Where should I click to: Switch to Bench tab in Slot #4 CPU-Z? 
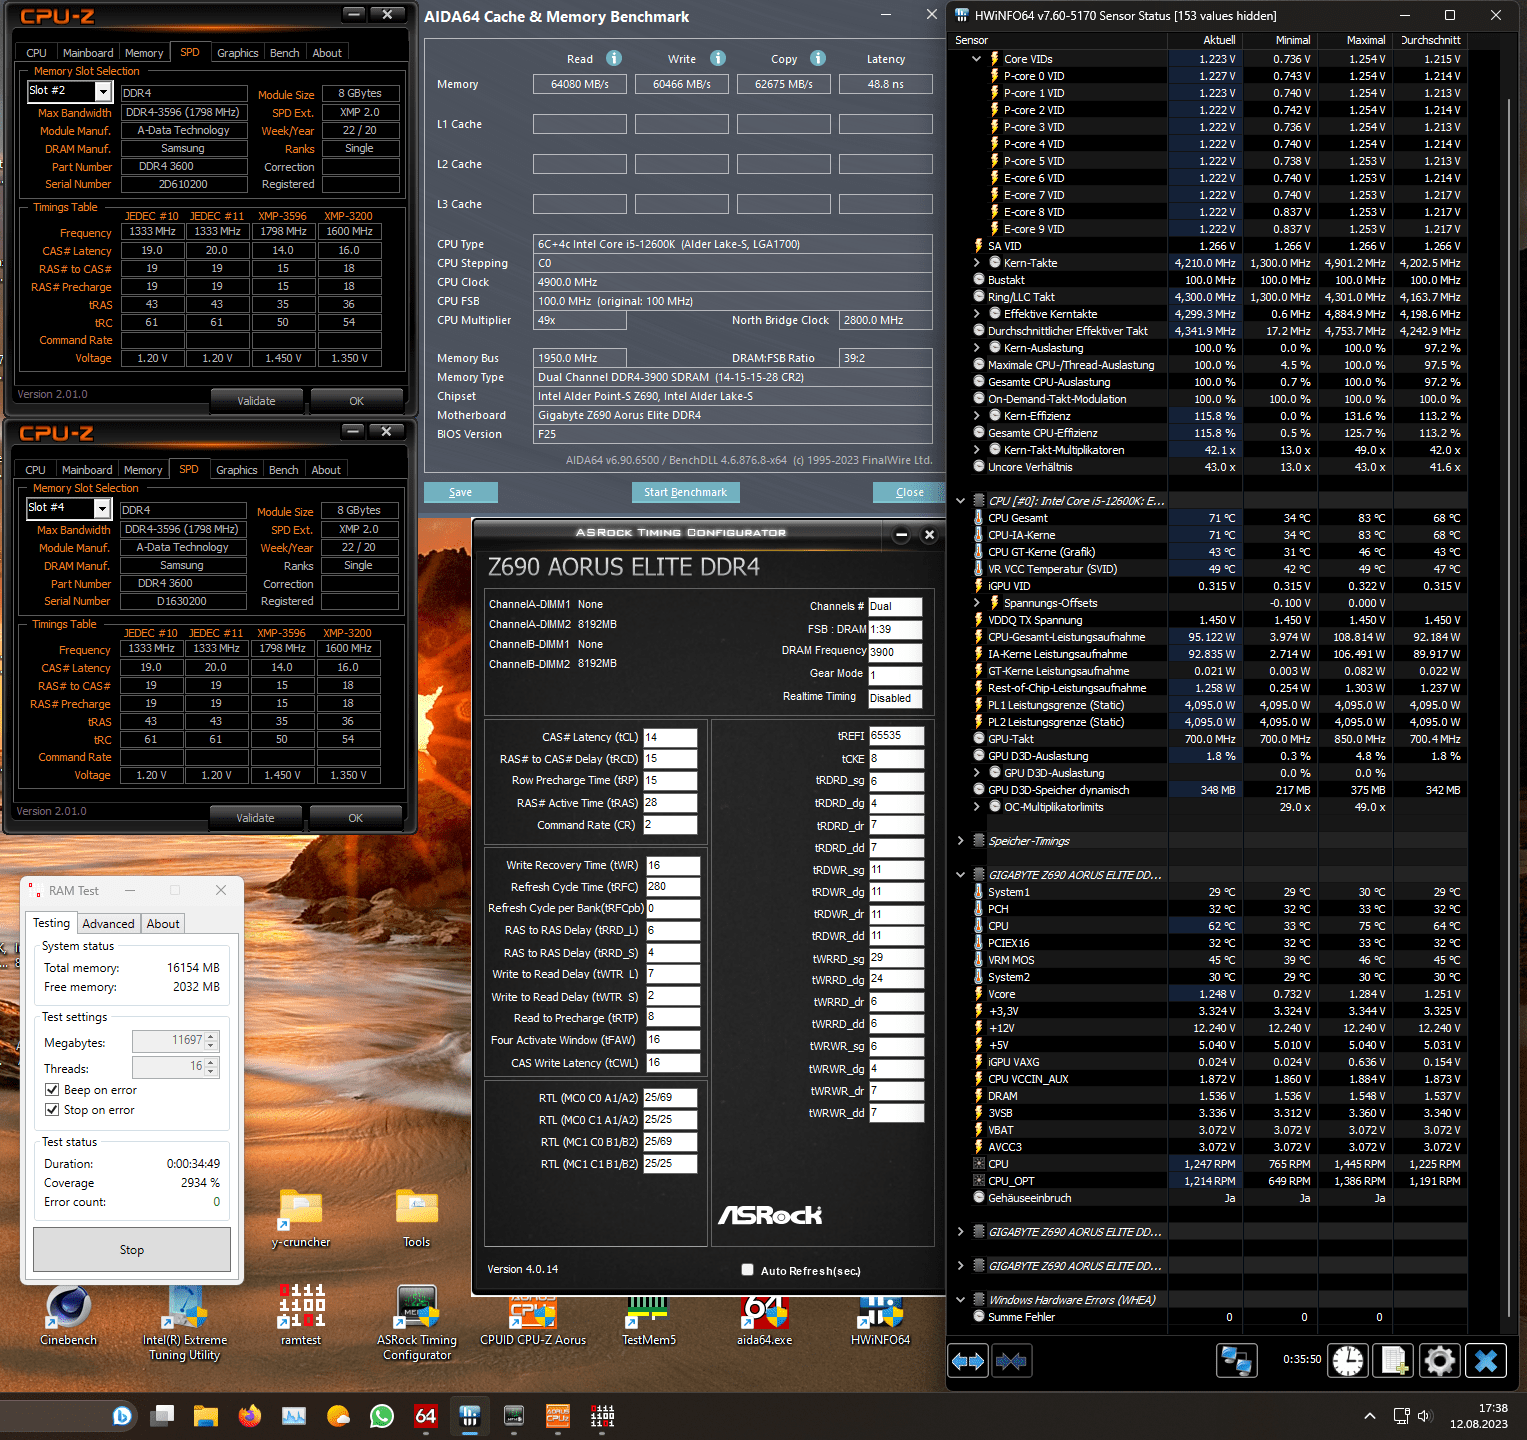[284, 470]
